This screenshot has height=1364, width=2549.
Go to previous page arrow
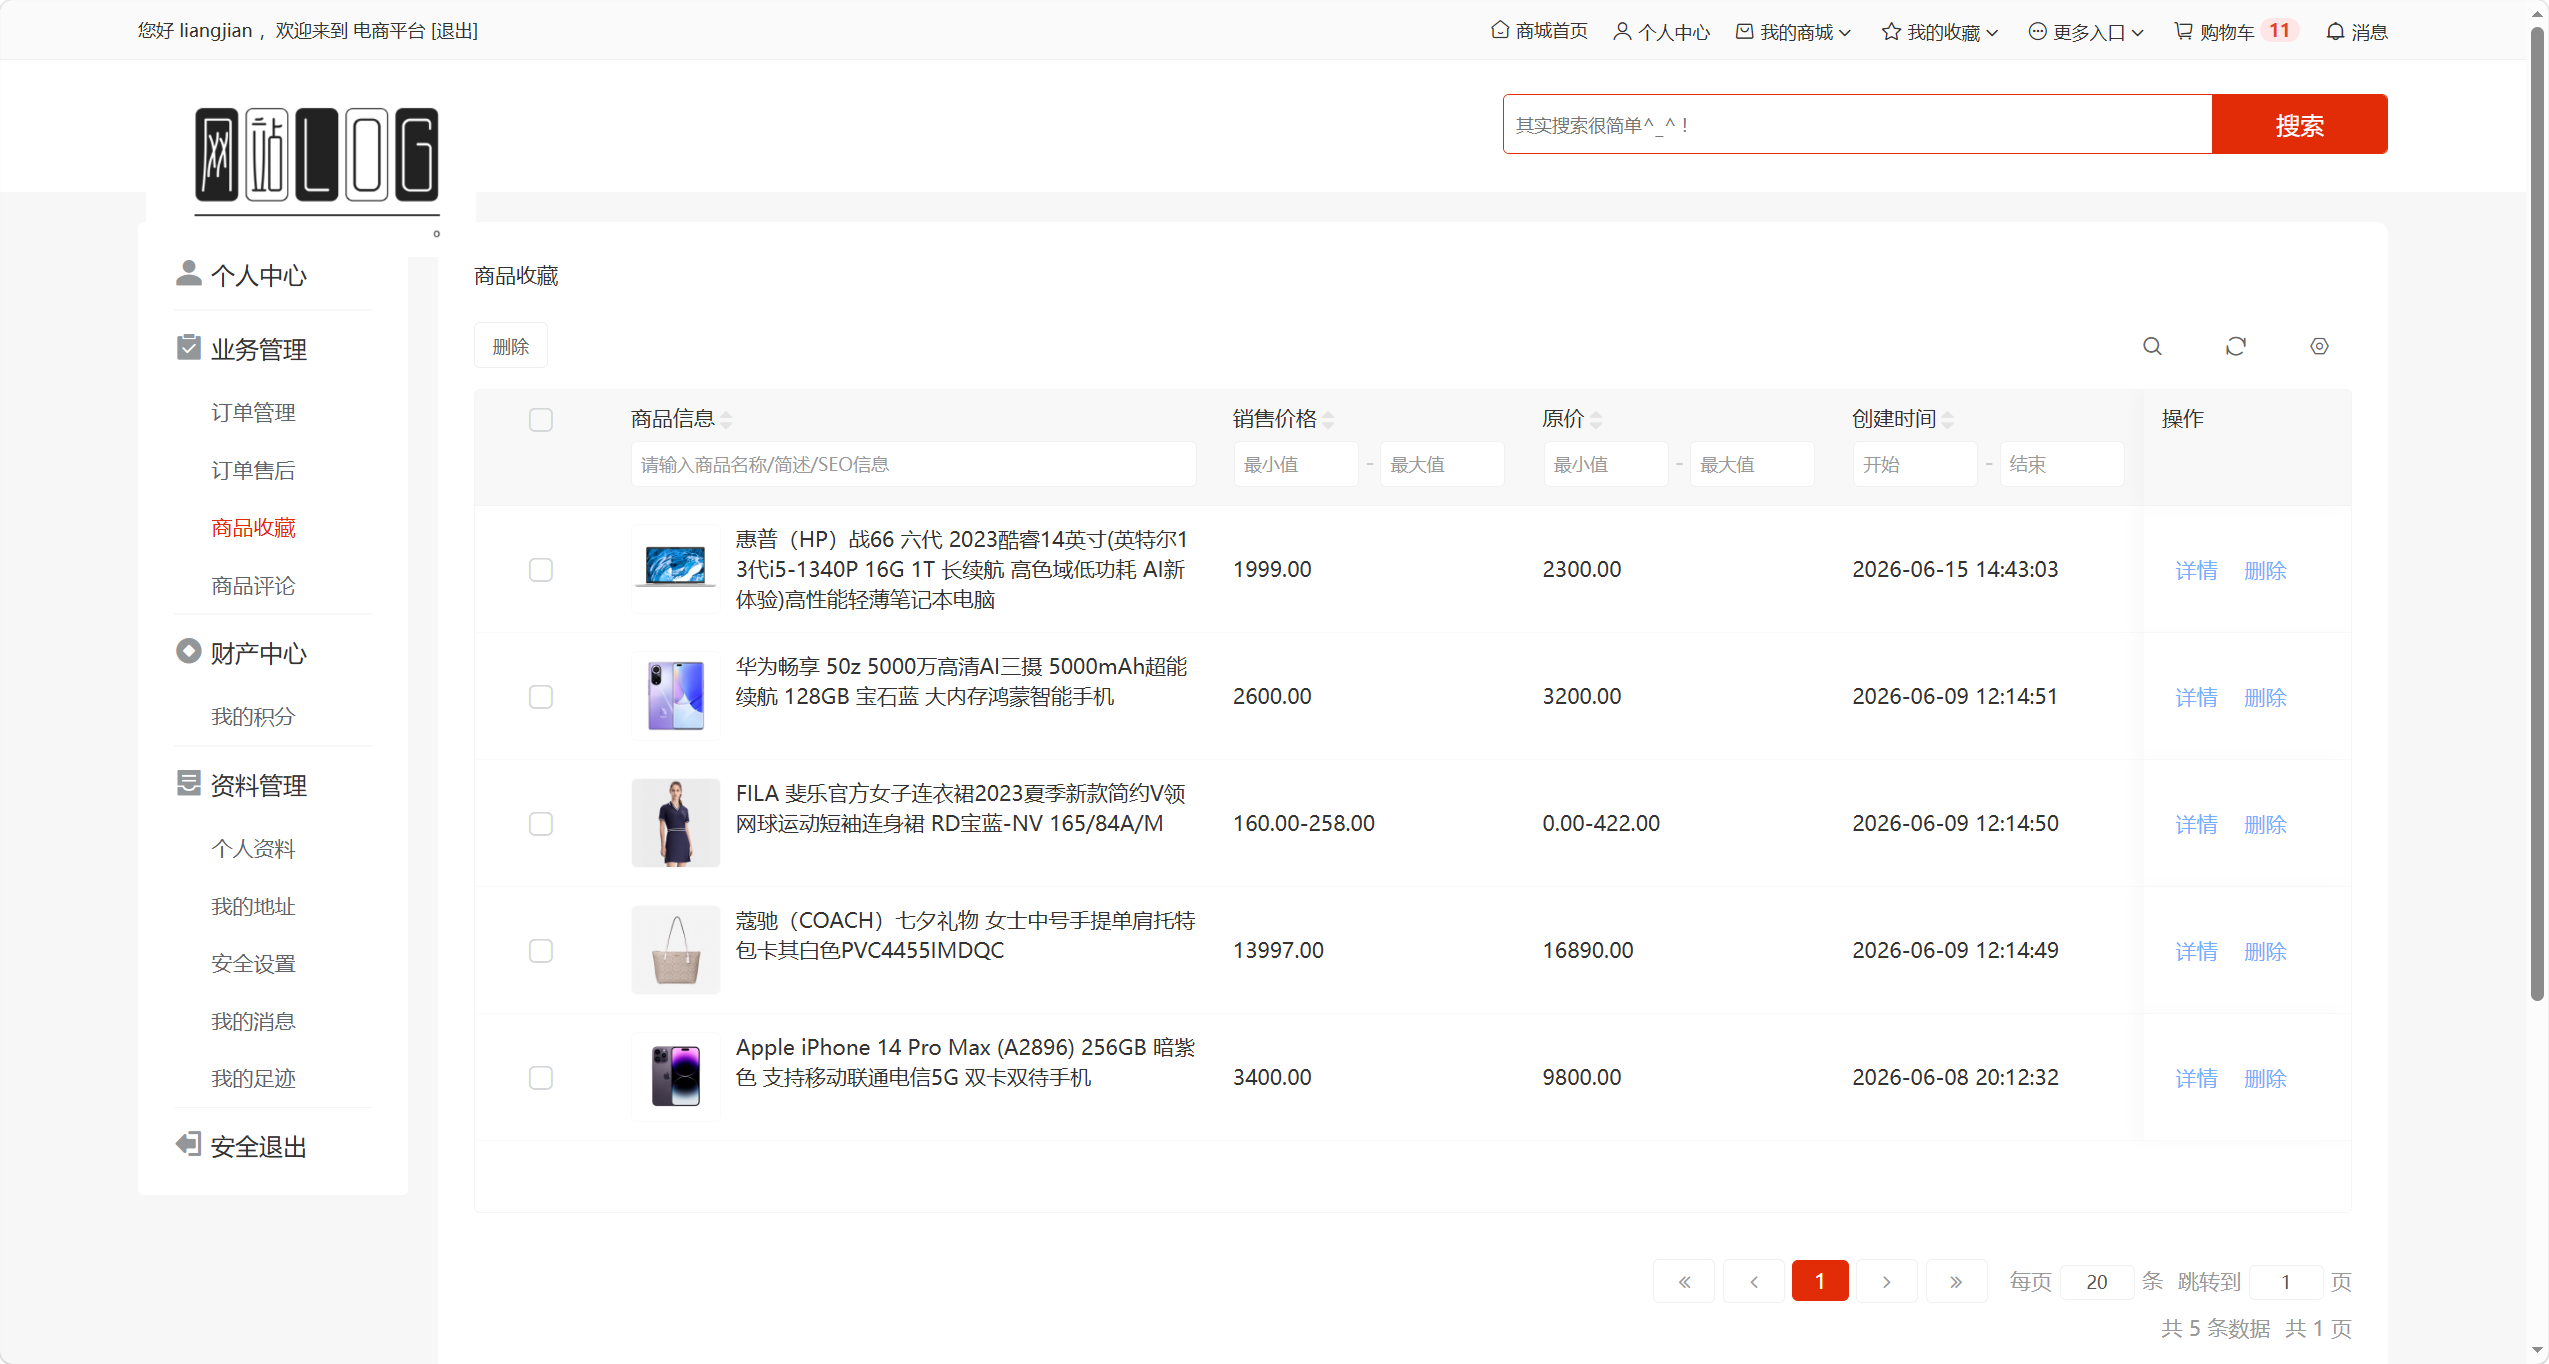coord(1753,1281)
